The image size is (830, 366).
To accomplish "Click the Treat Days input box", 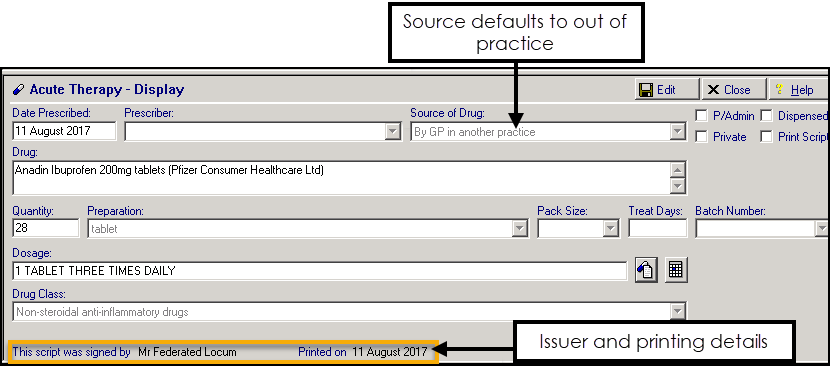I will pyautogui.click(x=658, y=229).
